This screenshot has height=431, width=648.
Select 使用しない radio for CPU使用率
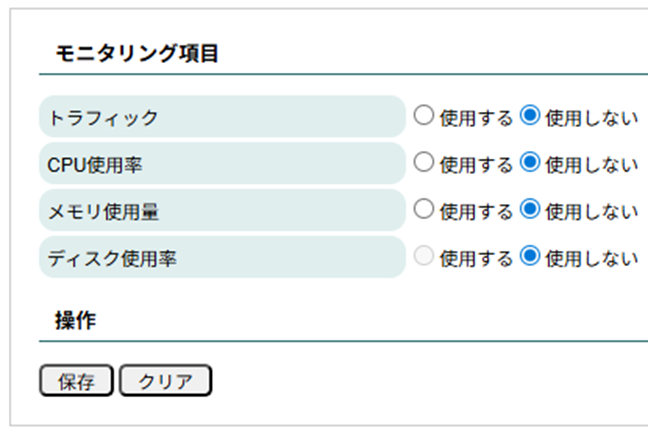(x=530, y=162)
